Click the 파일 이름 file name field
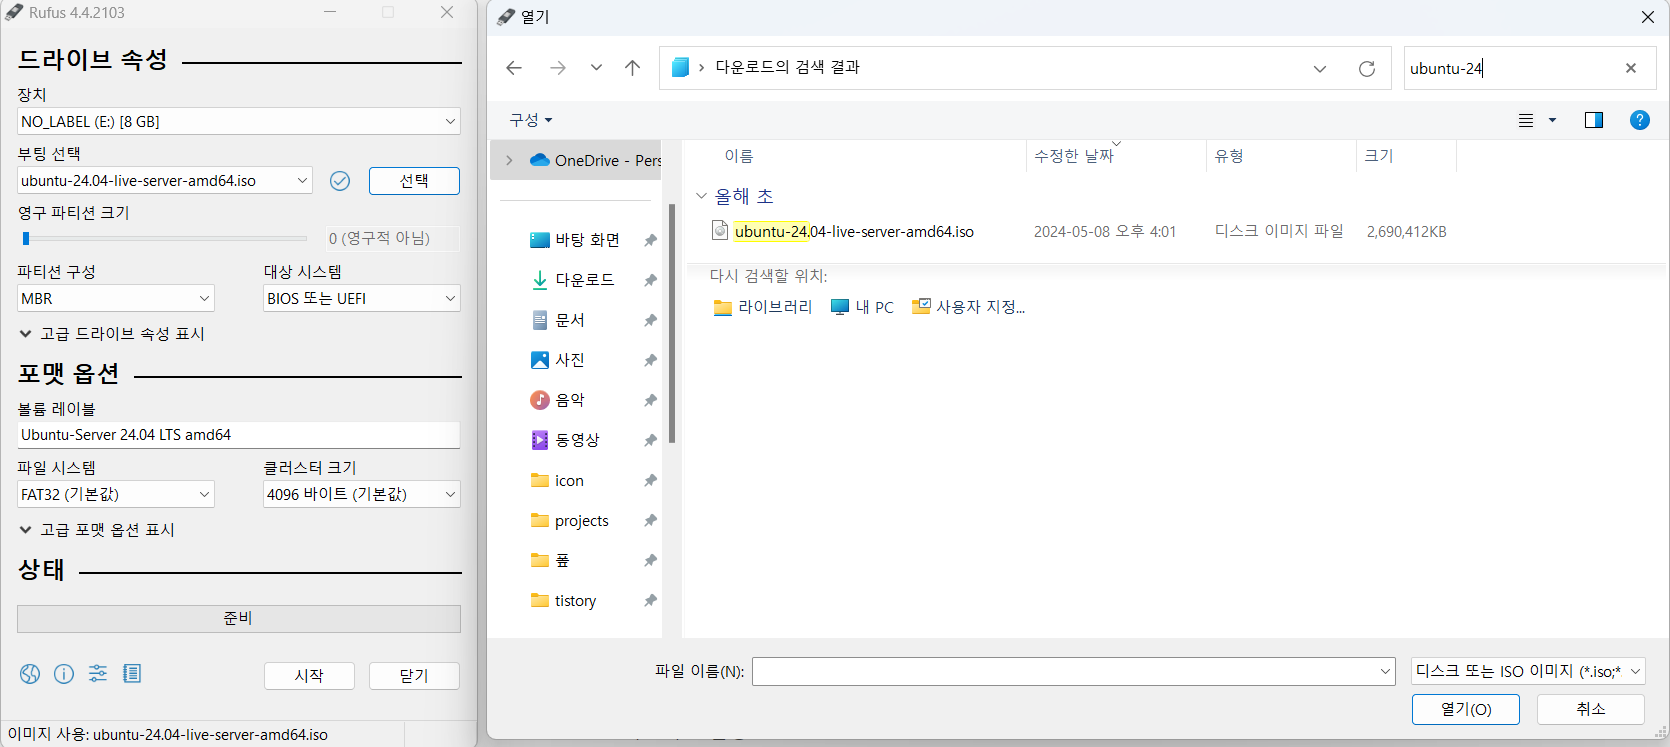 coord(1065,671)
